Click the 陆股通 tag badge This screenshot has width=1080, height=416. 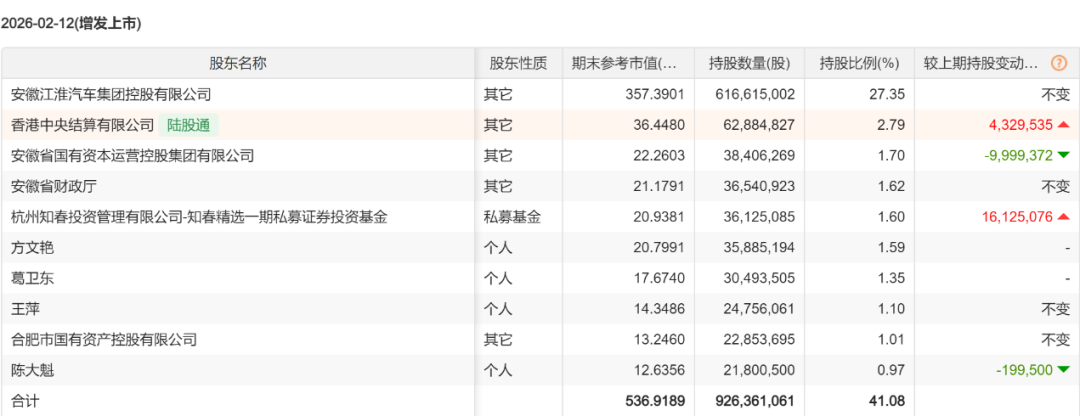(x=188, y=125)
